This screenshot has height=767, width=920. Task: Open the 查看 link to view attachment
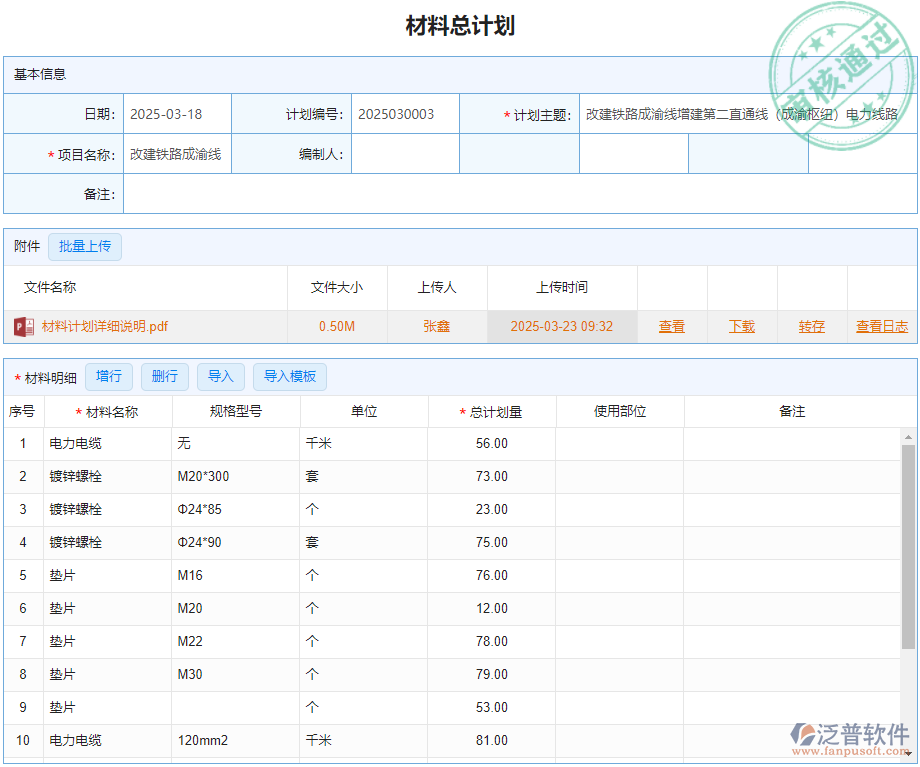[x=672, y=325]
